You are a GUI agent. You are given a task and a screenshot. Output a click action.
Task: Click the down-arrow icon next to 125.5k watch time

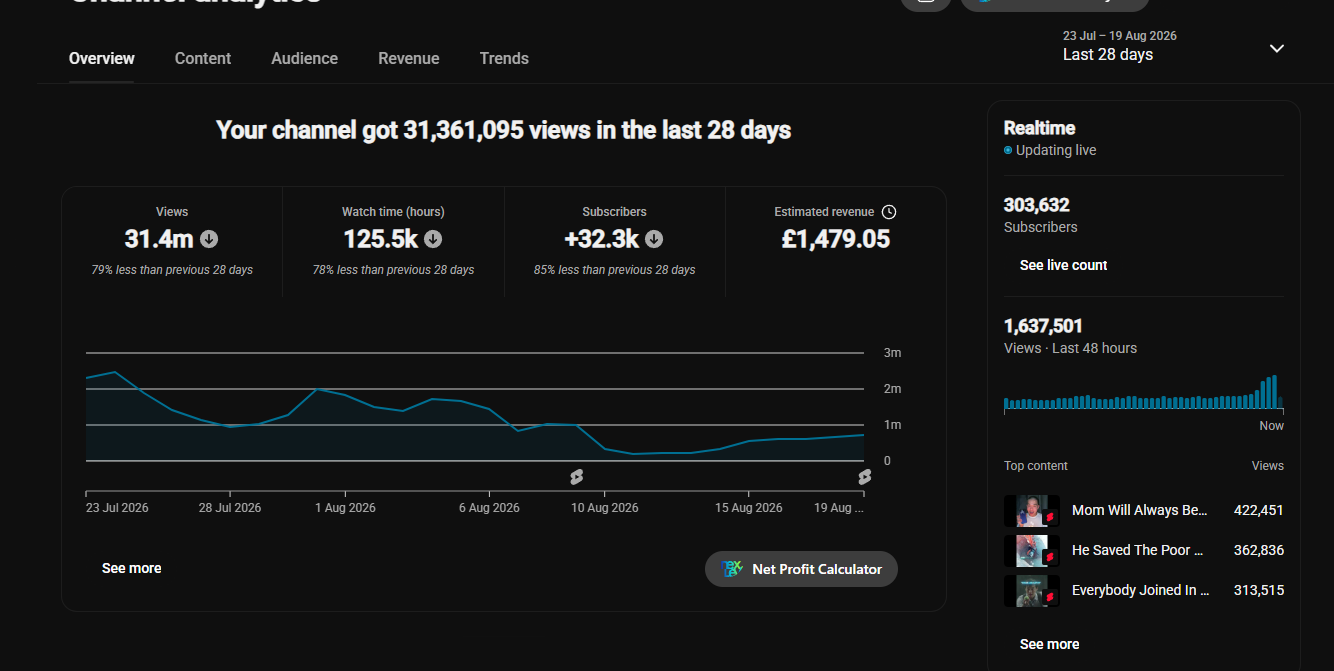coord(433,239)
